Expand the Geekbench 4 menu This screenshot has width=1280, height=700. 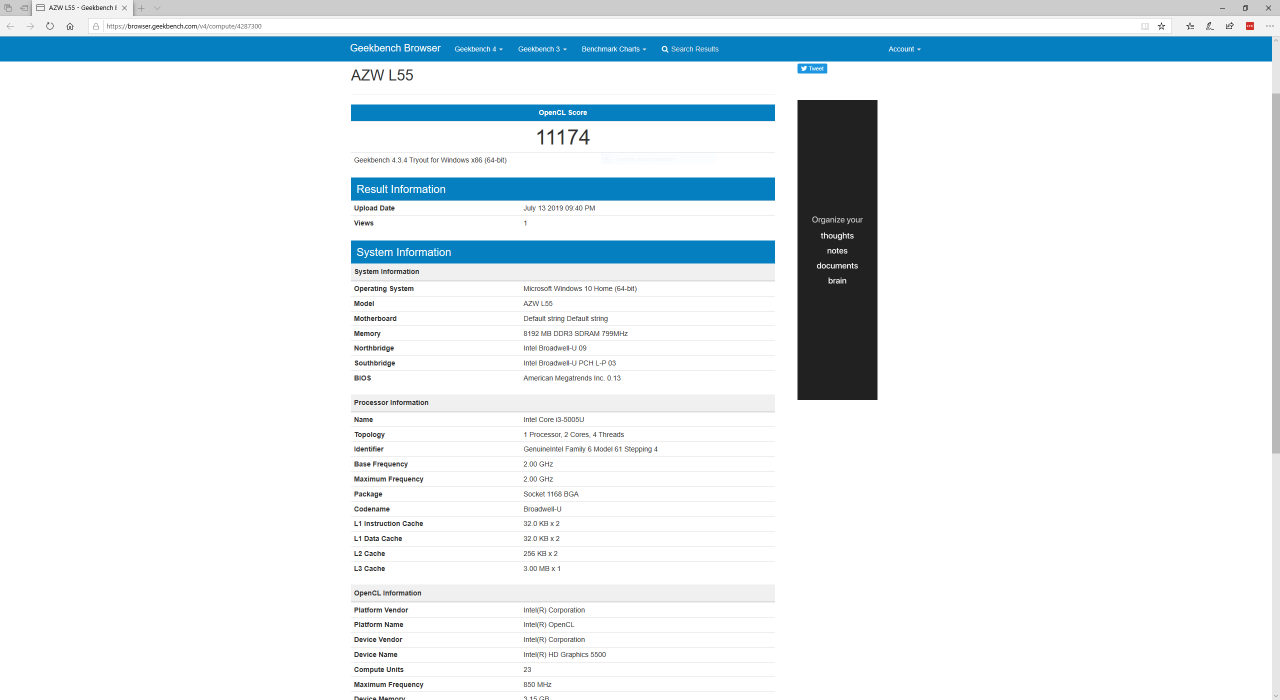point(478,49)
